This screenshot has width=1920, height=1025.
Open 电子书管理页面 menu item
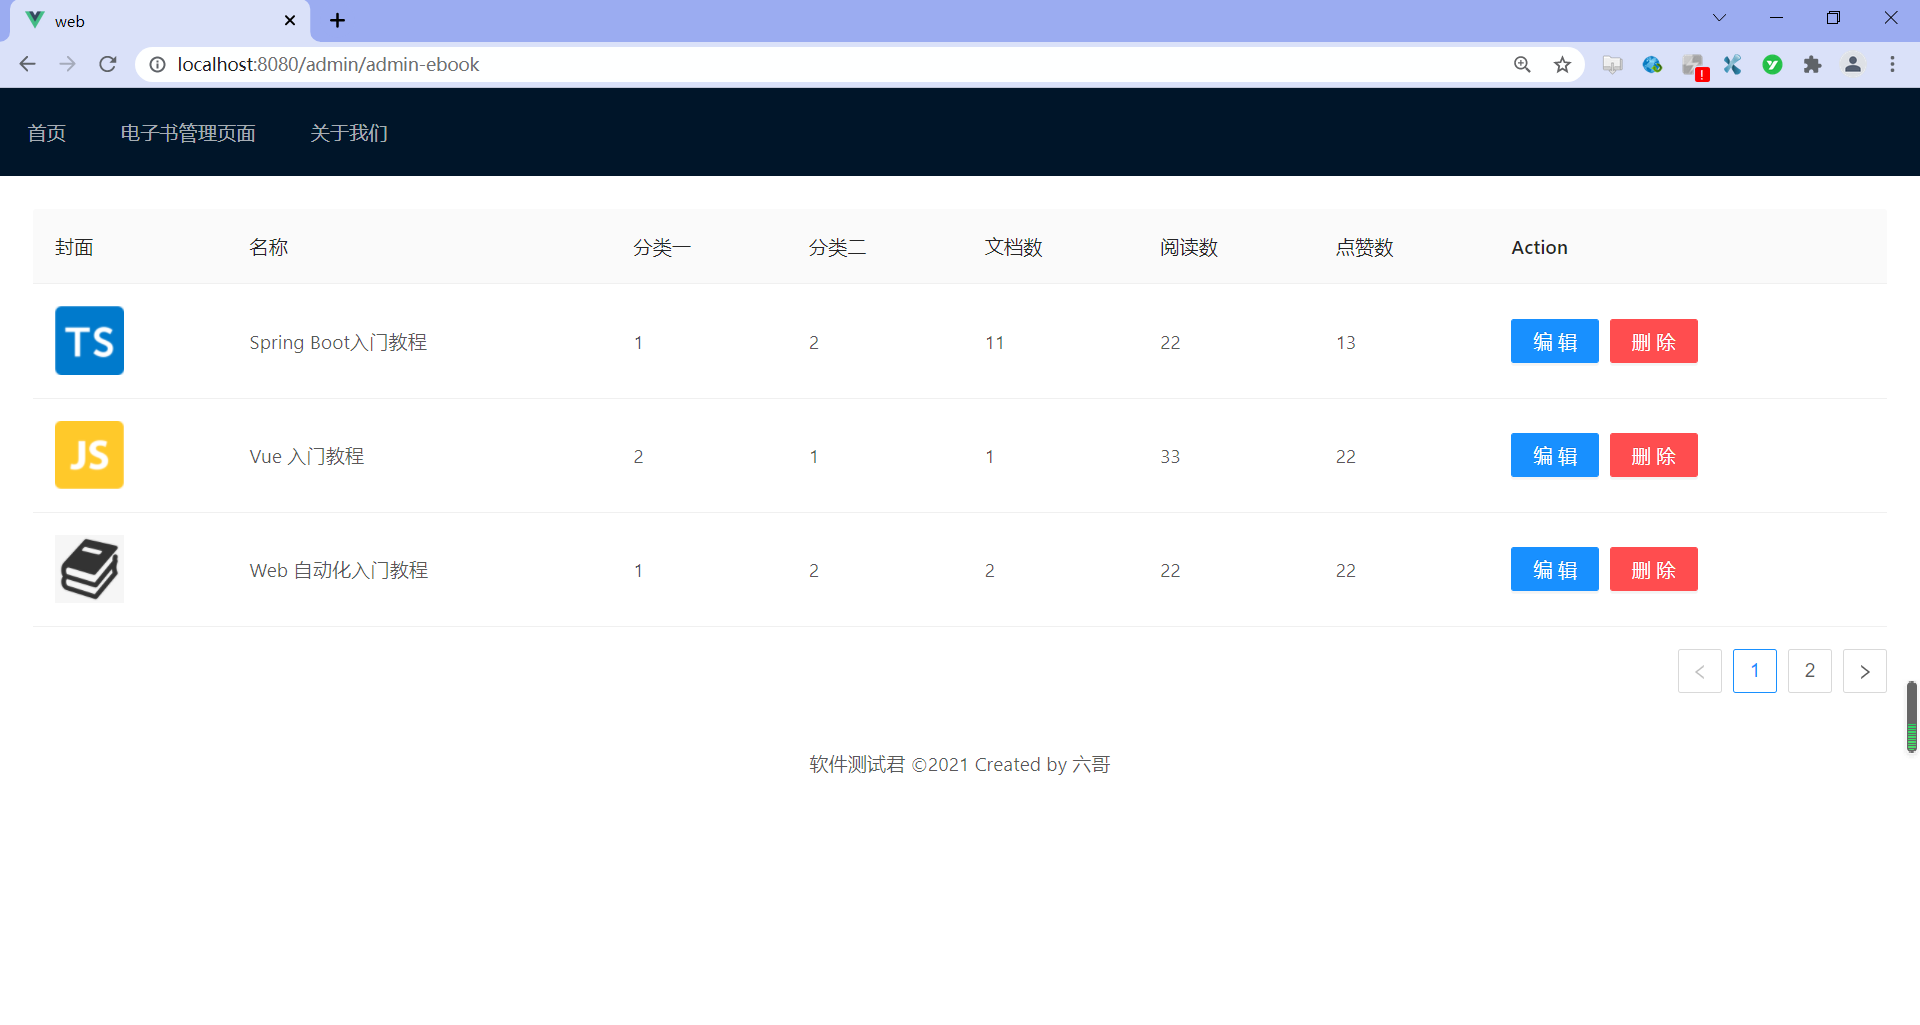pos(188,133)
